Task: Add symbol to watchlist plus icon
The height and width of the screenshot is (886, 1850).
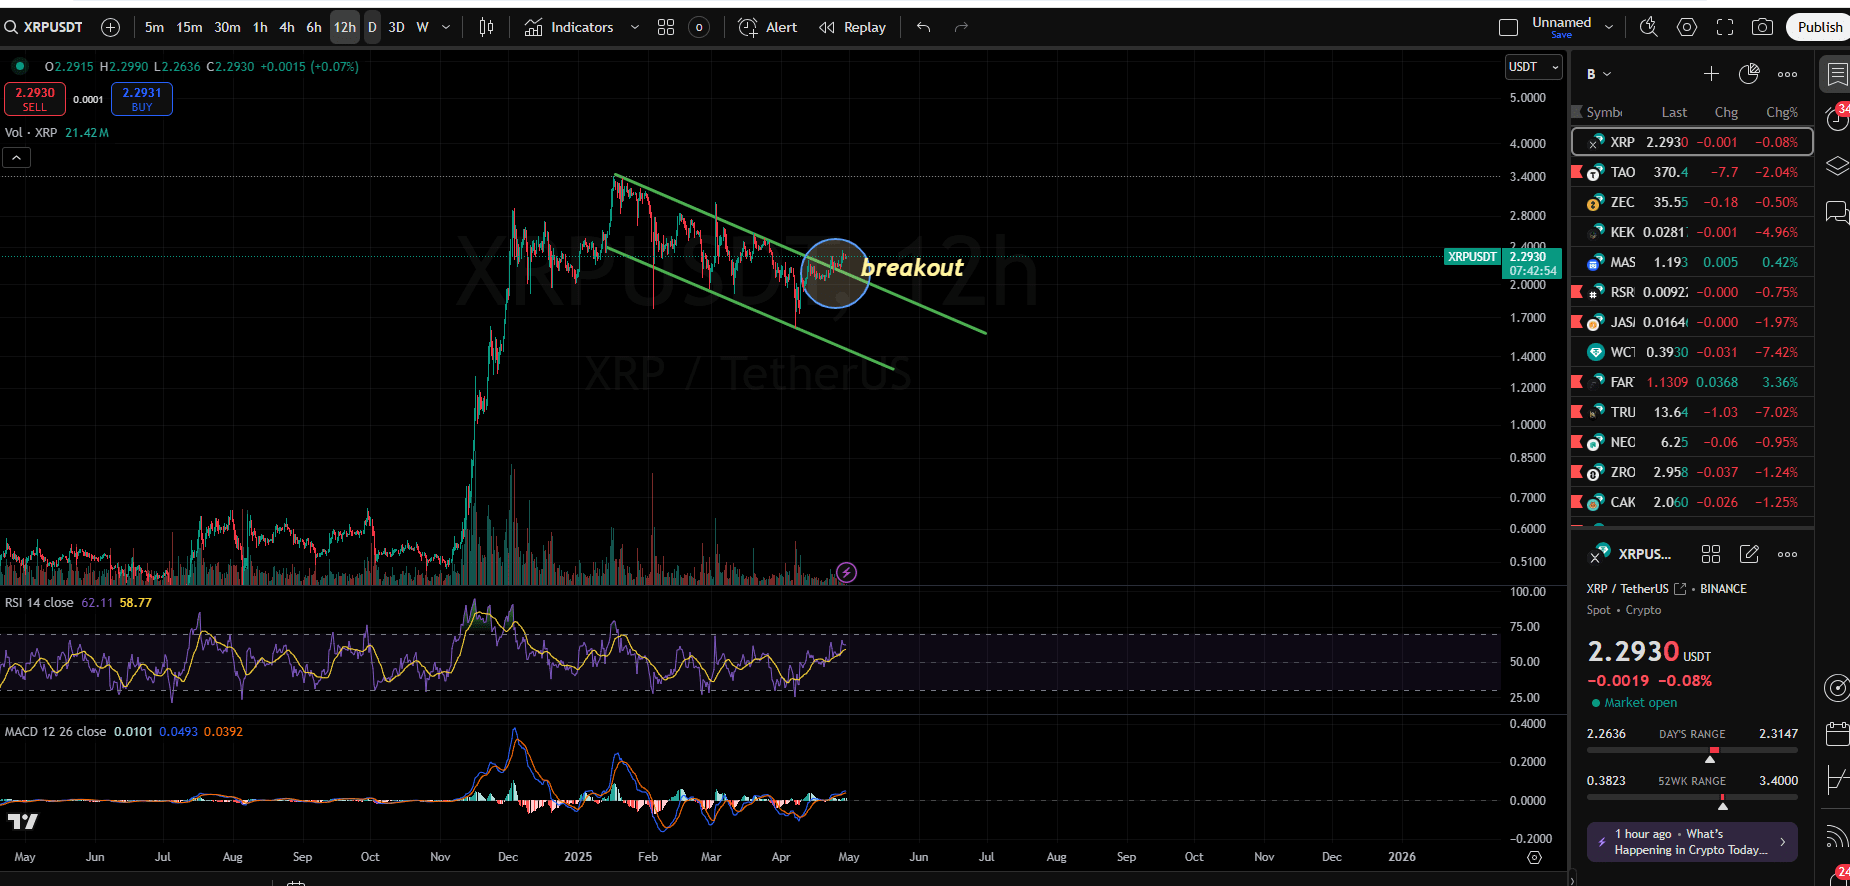Action: click(x=1711, y=74)
